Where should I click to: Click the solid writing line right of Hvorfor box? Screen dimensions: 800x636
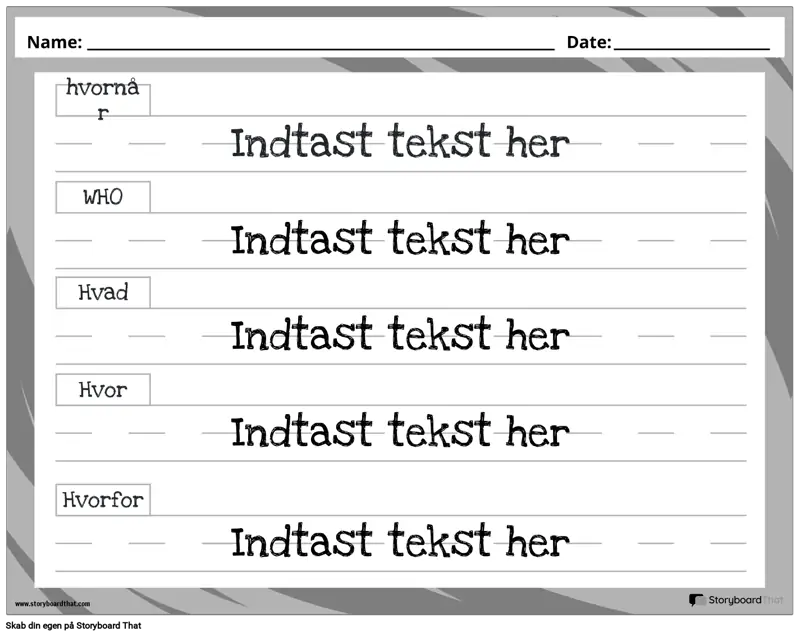pyautogui.click(x=450, y=515)
